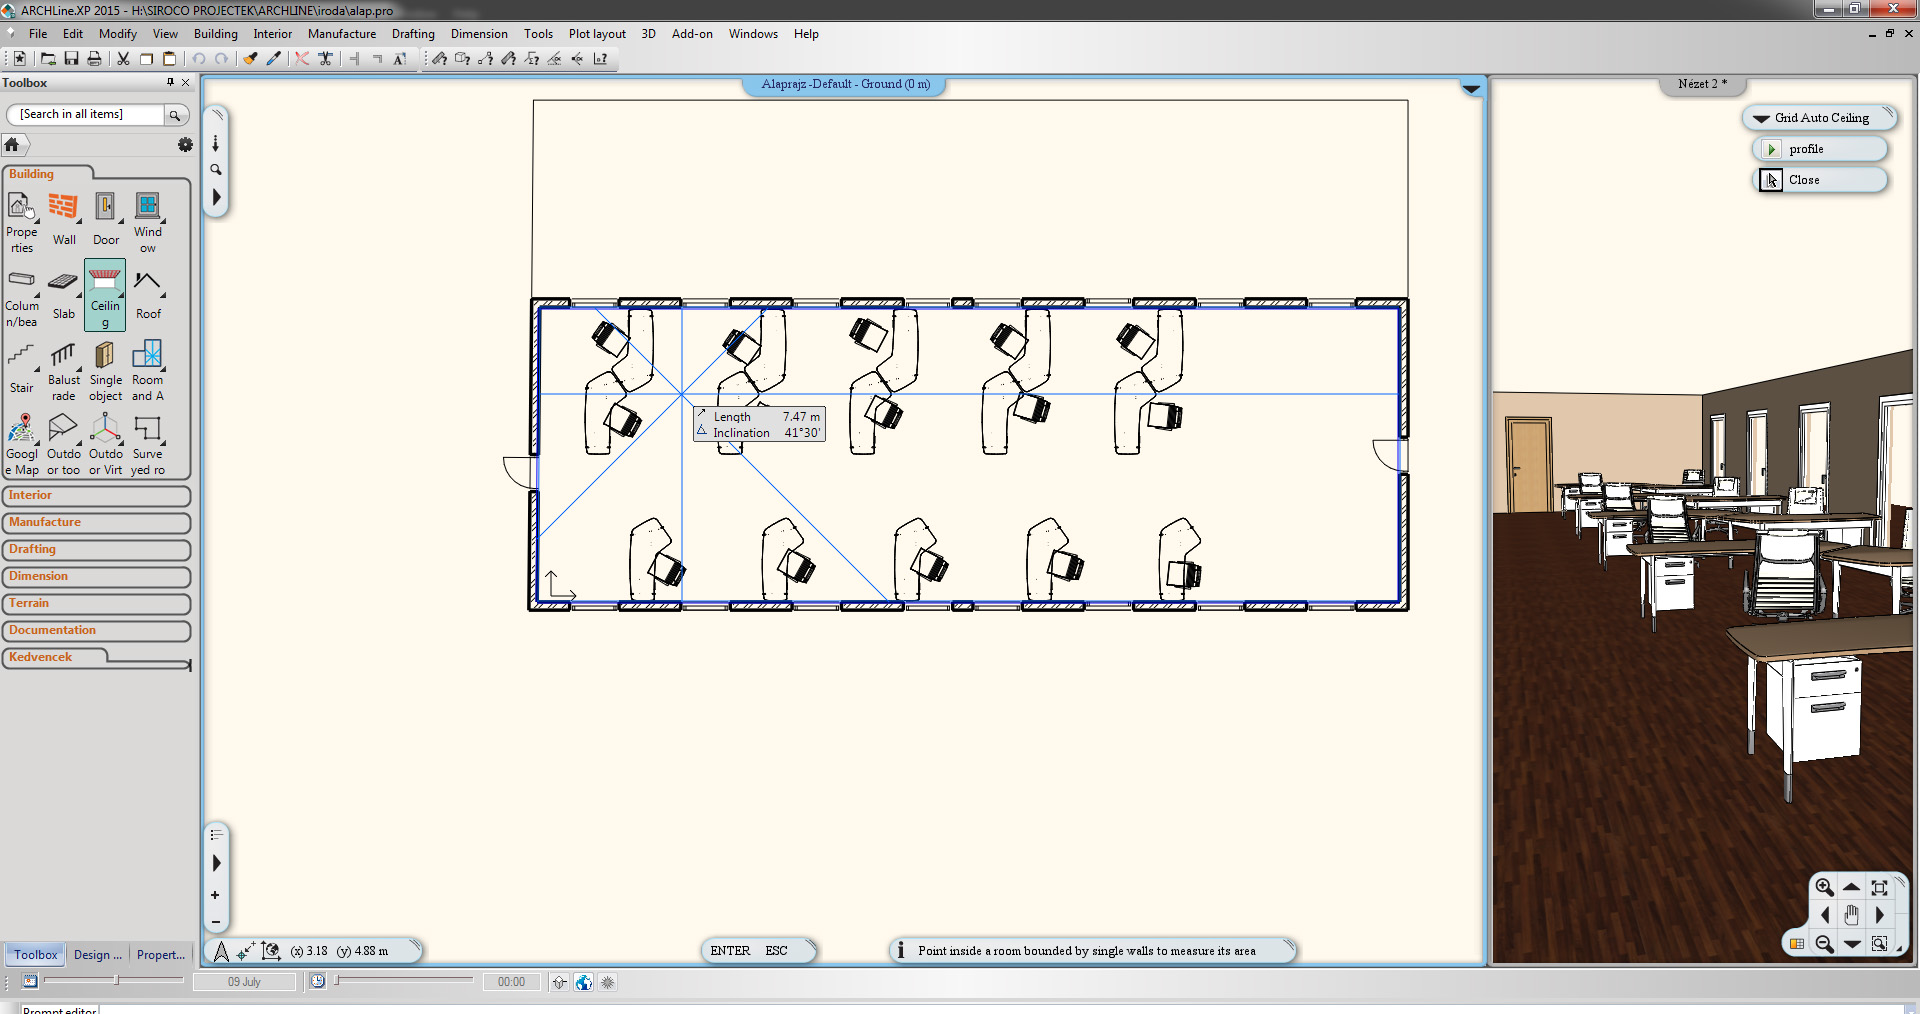This screenshot has height=1014, width=1920.
Task: Expand the Dimension toolbox group
Action: (x=96, y=577)
